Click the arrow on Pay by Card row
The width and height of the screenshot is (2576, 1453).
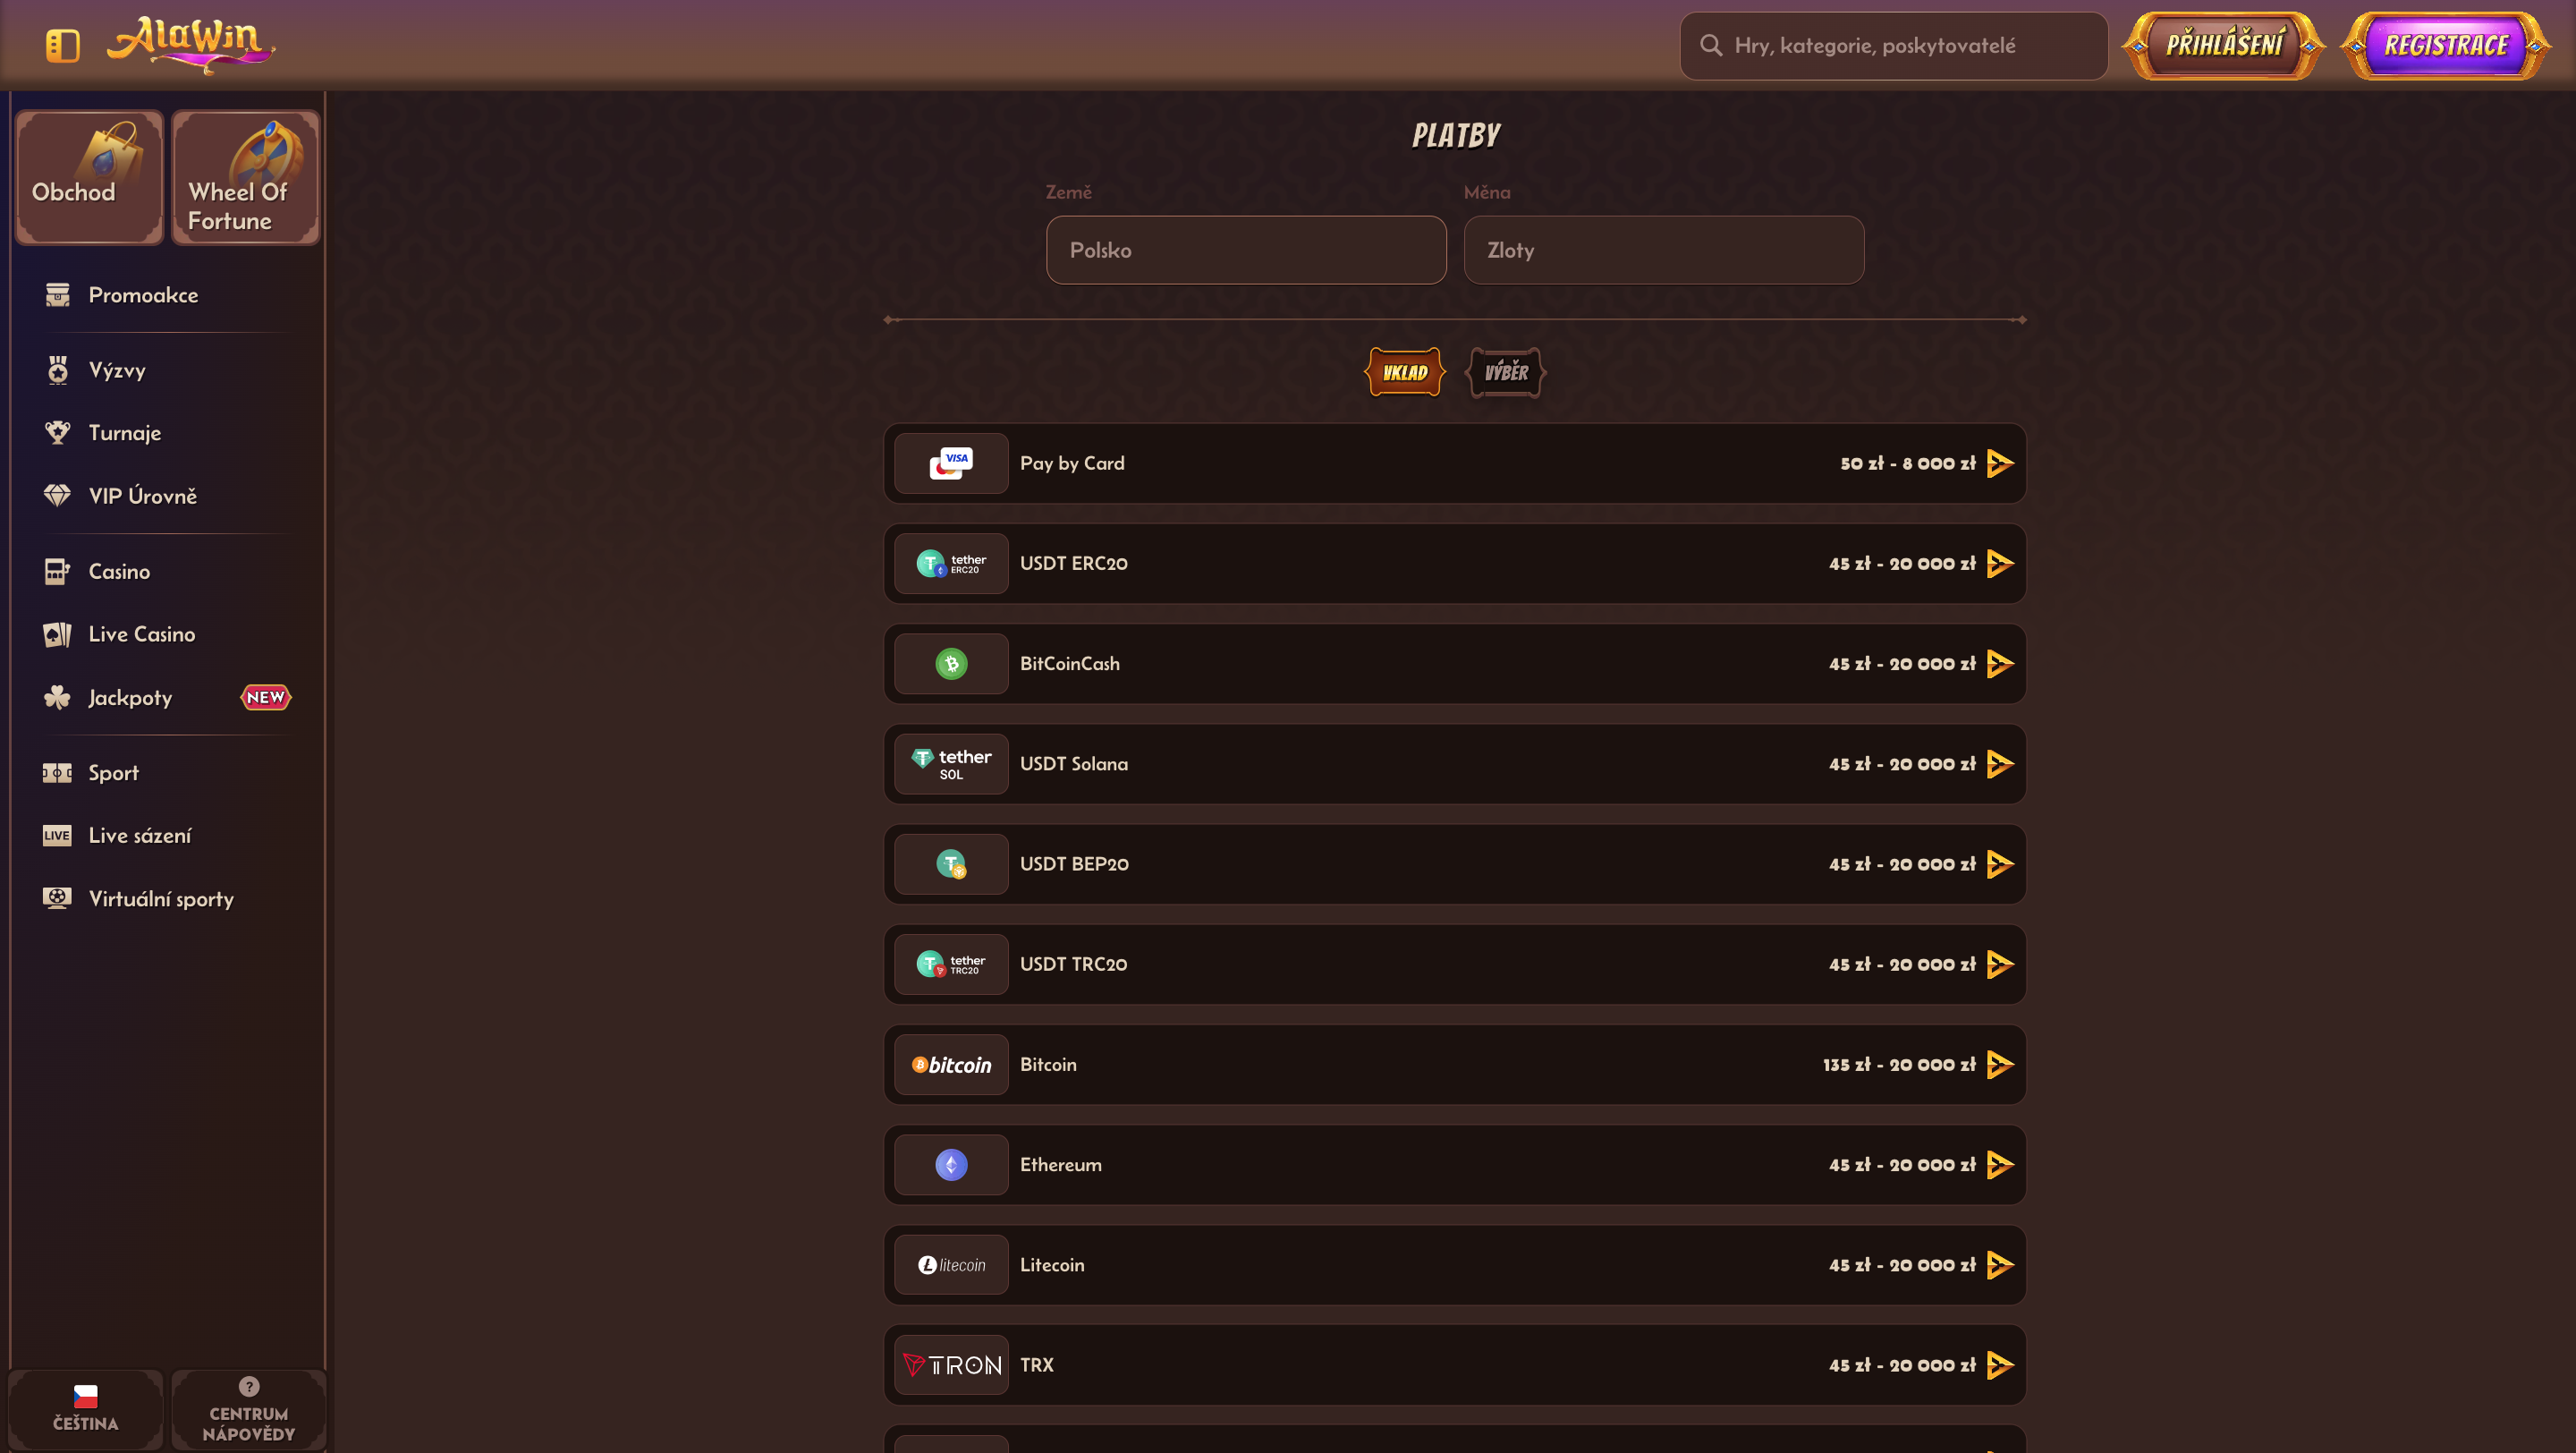(x=2000, y=463)
